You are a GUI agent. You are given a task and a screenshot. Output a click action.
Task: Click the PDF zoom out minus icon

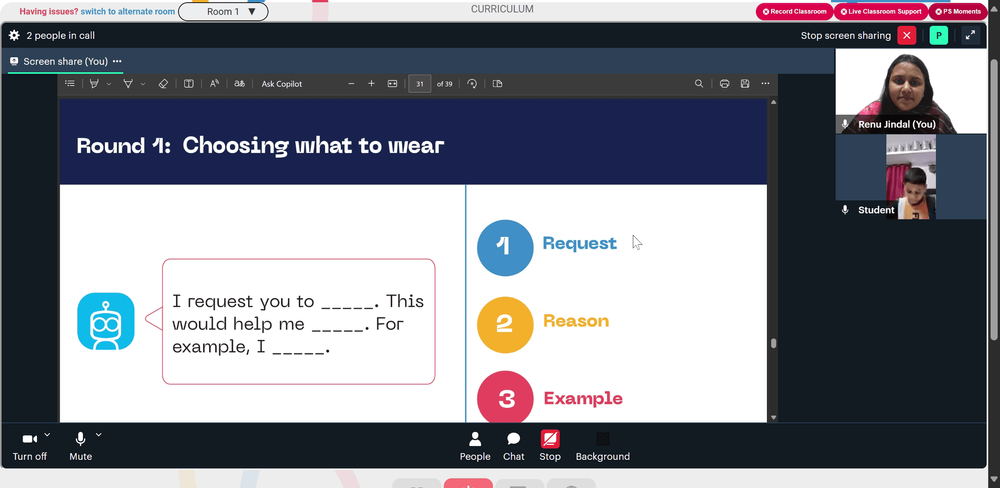351,84
